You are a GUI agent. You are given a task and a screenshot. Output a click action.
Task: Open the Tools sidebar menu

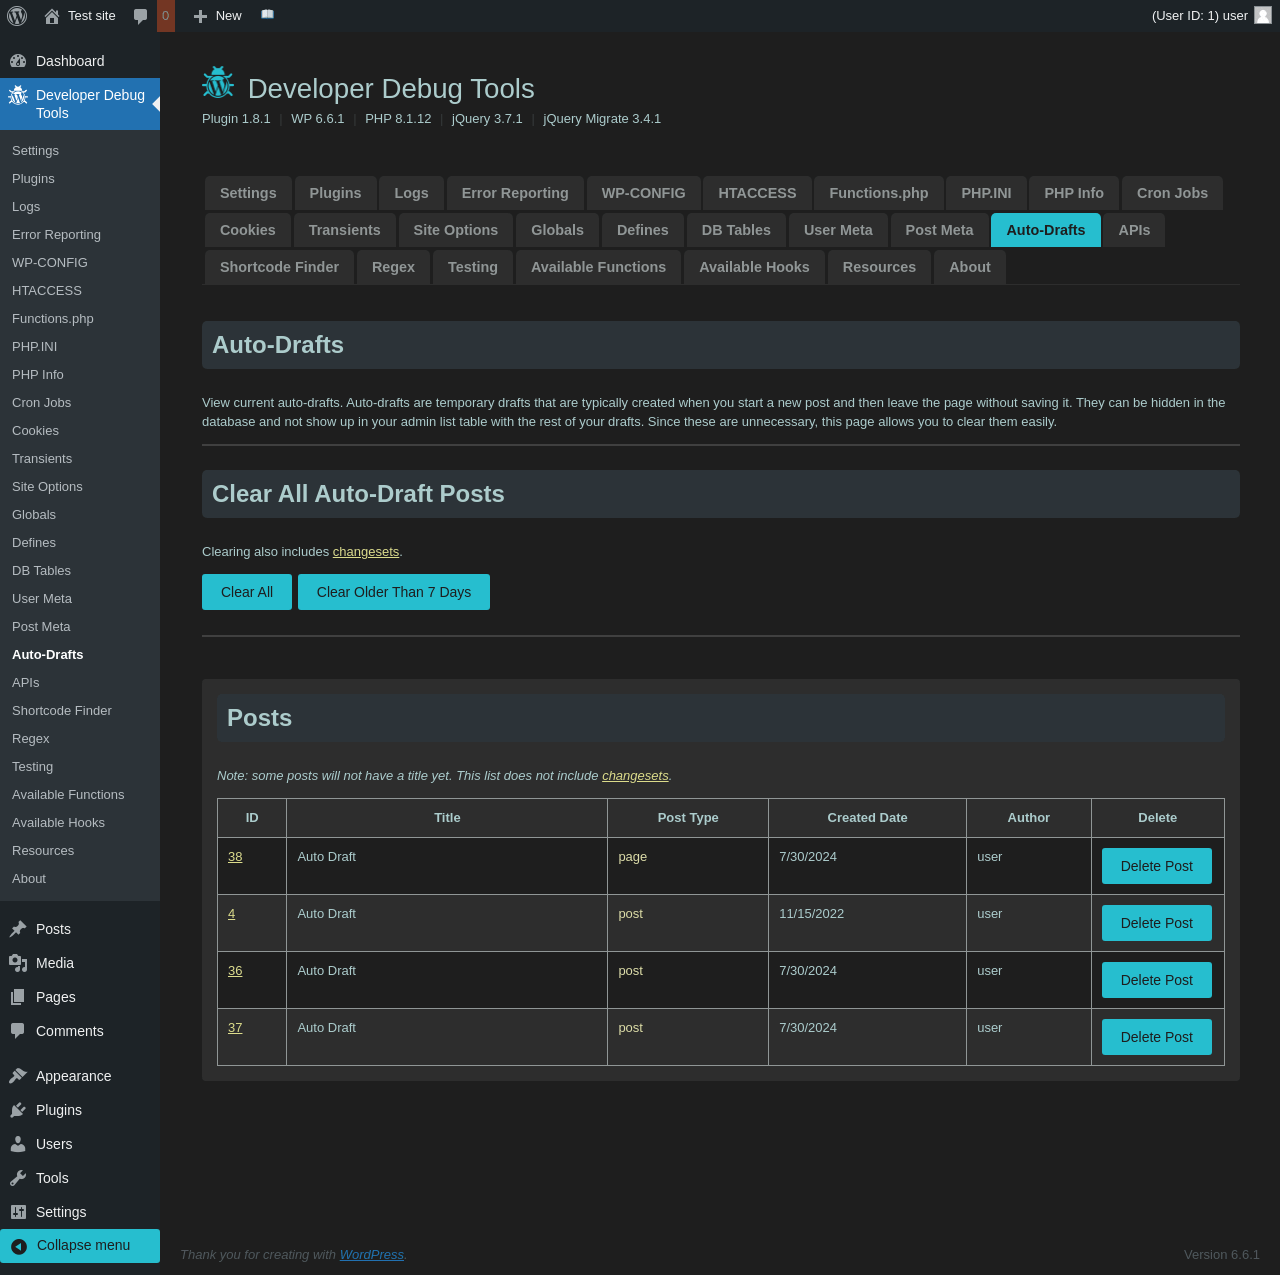[52, 1178]
